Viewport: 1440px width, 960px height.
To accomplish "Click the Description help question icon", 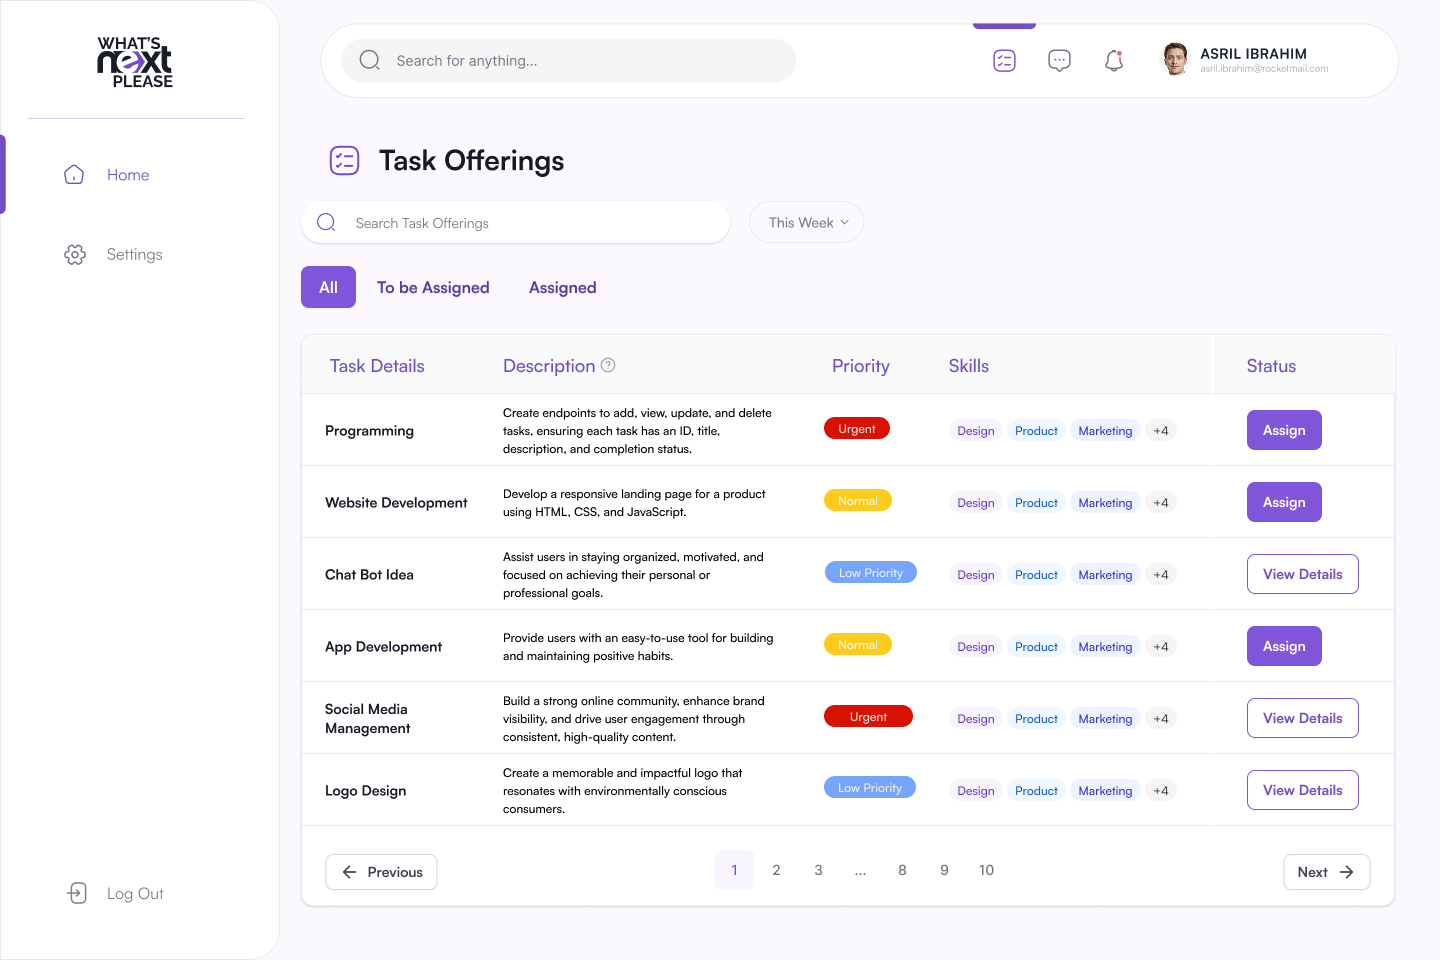I will pyautogui.click(x=608, y=366).
